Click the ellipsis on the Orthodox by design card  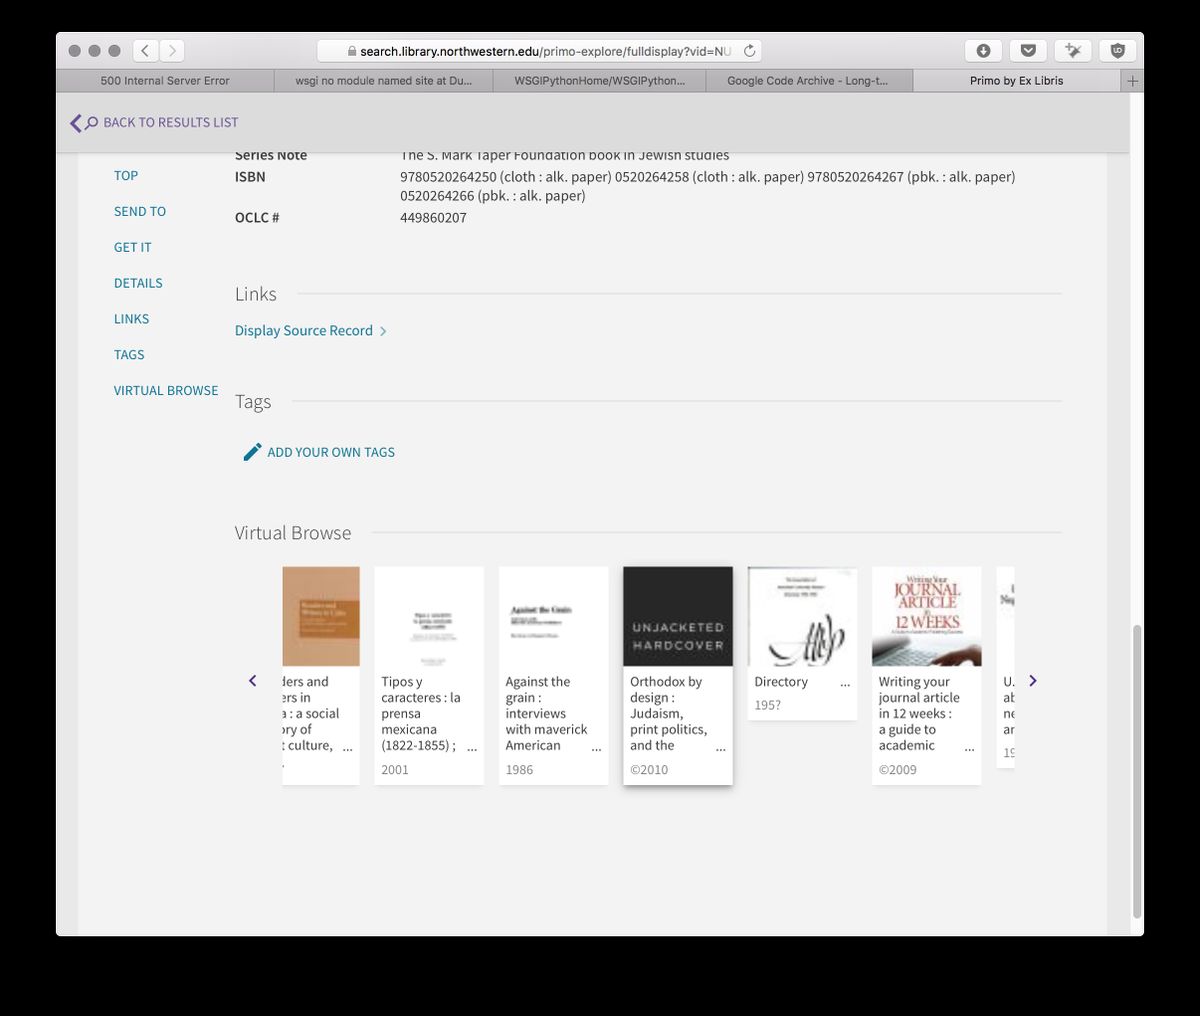point(721,749)
